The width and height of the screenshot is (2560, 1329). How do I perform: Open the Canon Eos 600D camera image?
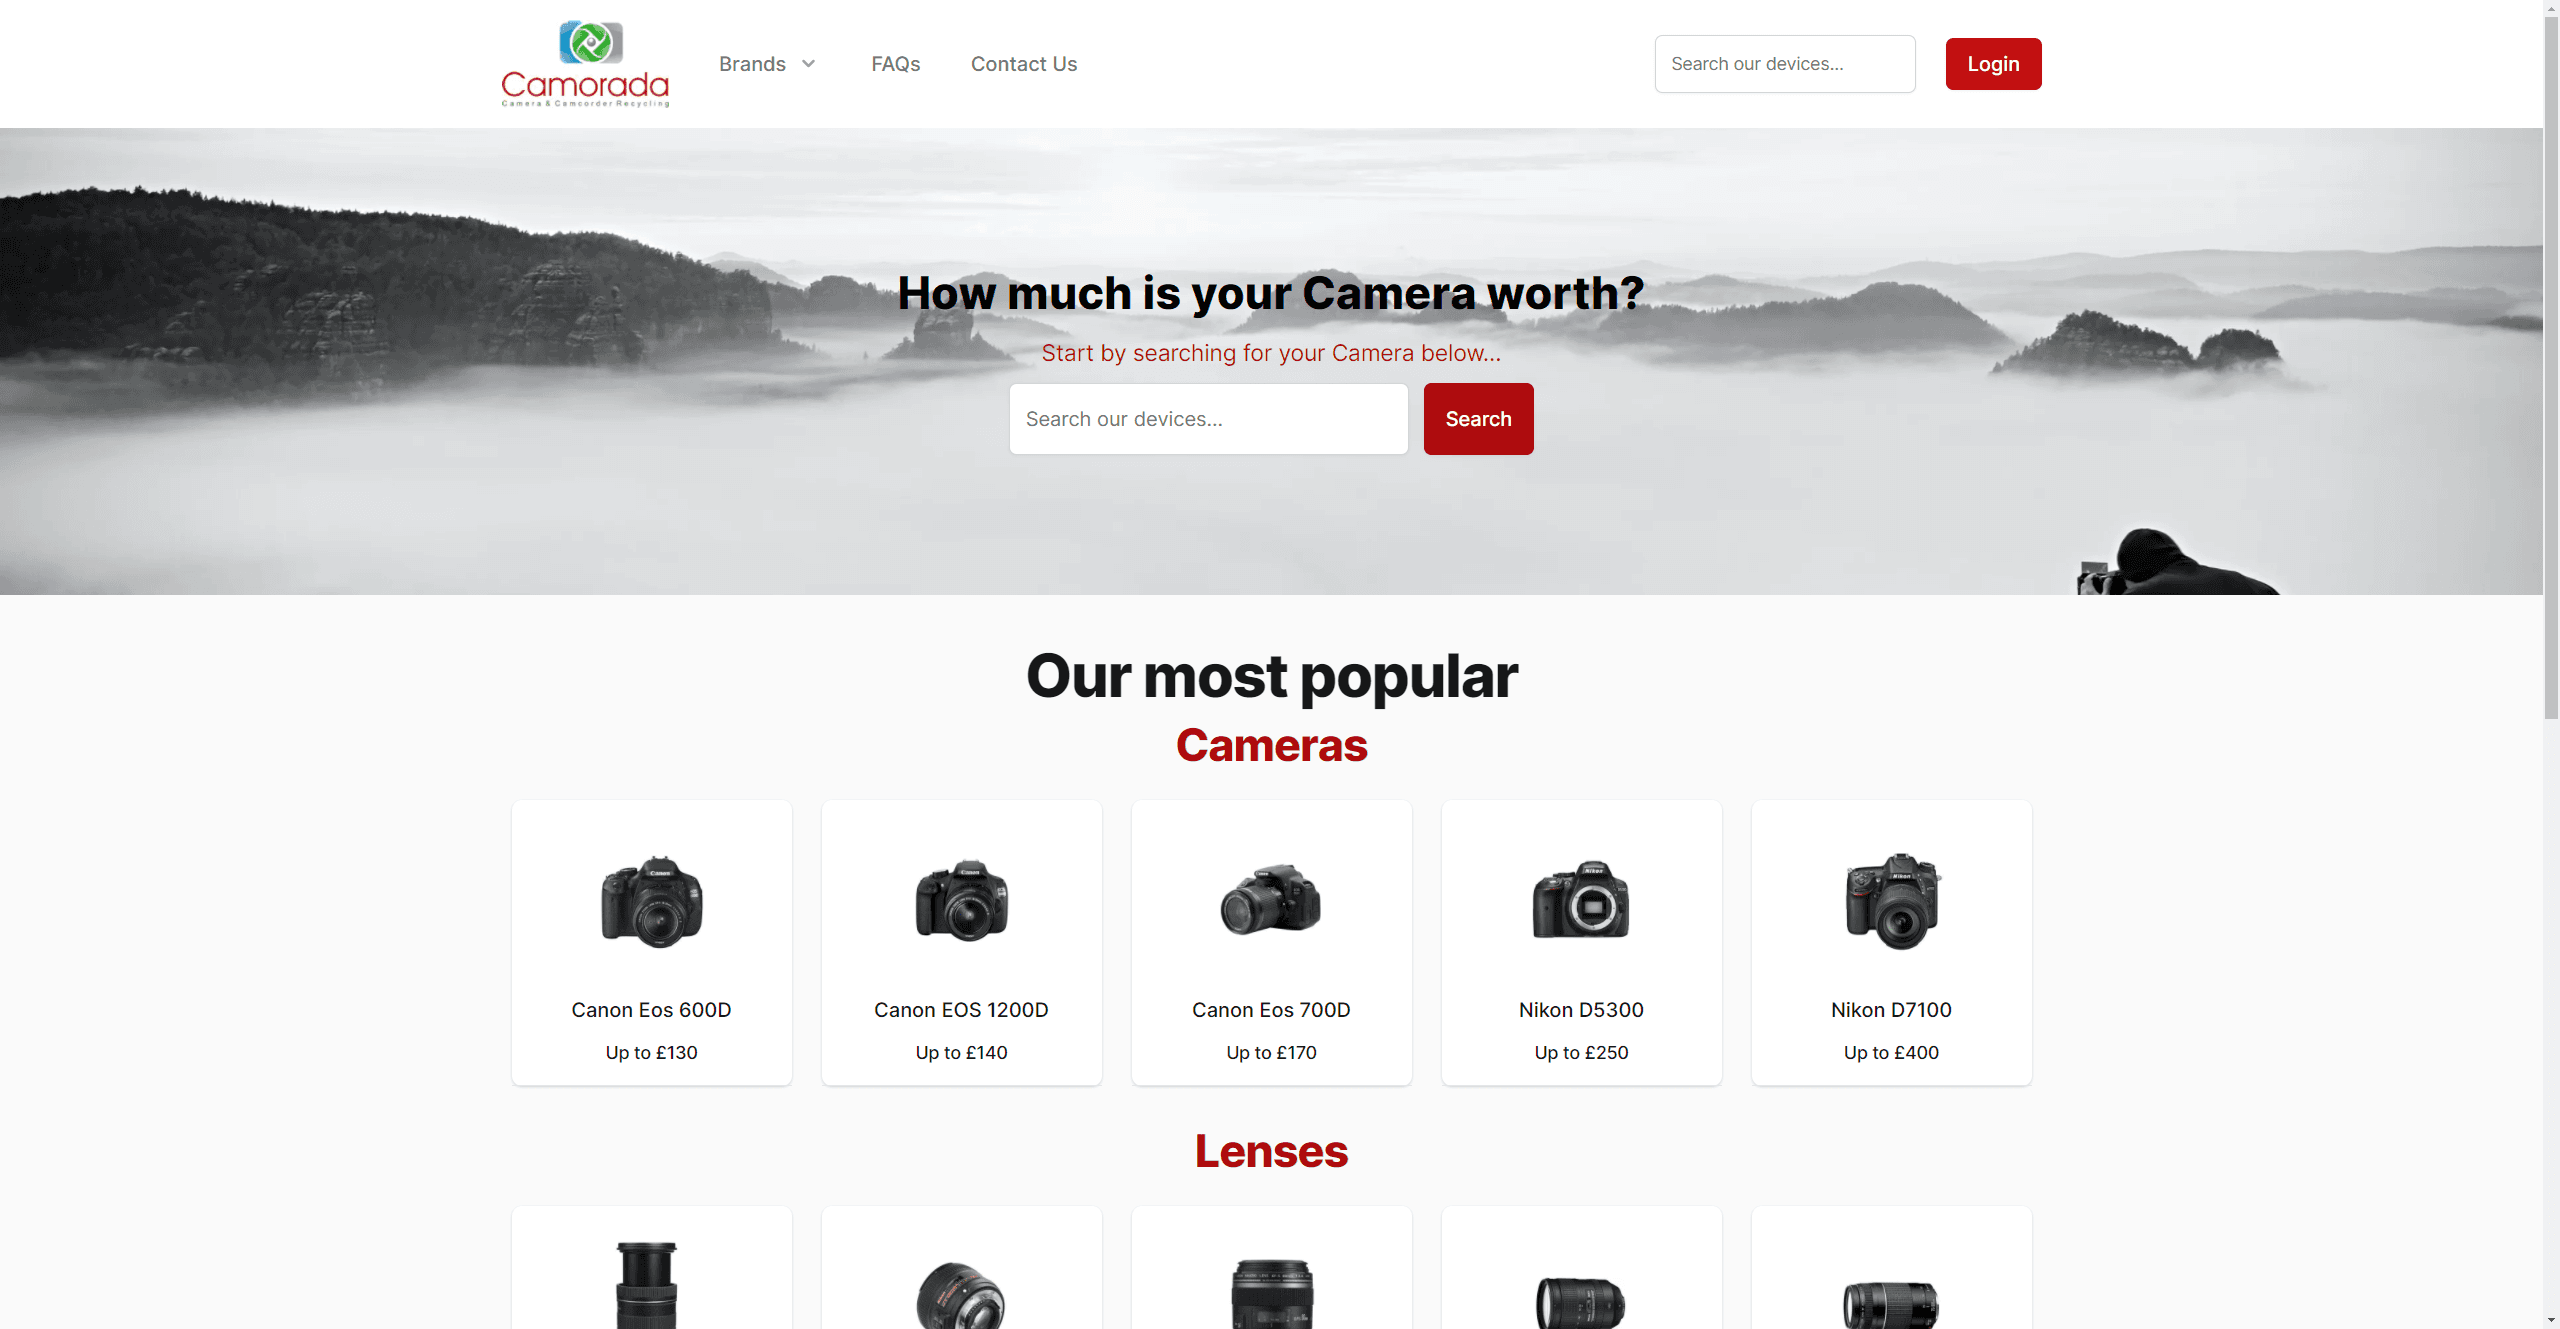[x=652, y=901]
